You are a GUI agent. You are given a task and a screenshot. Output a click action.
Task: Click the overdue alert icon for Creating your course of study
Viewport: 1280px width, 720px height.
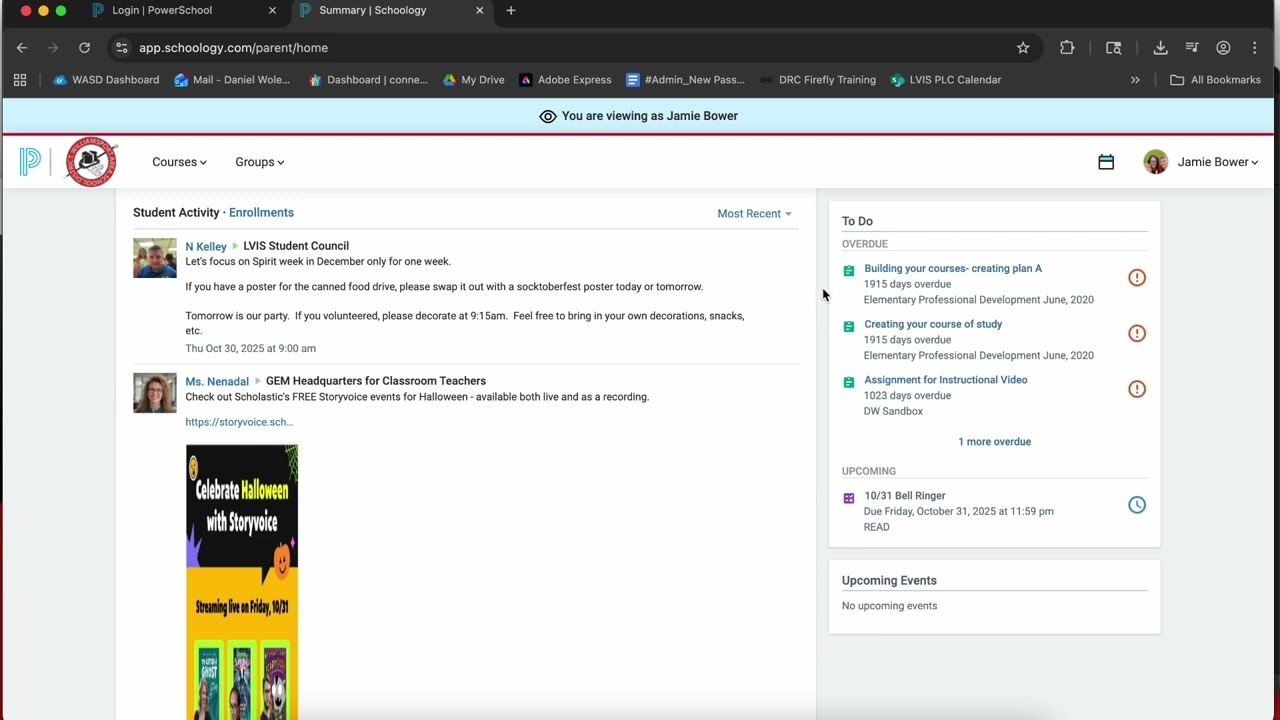(x=1137, y=333)
